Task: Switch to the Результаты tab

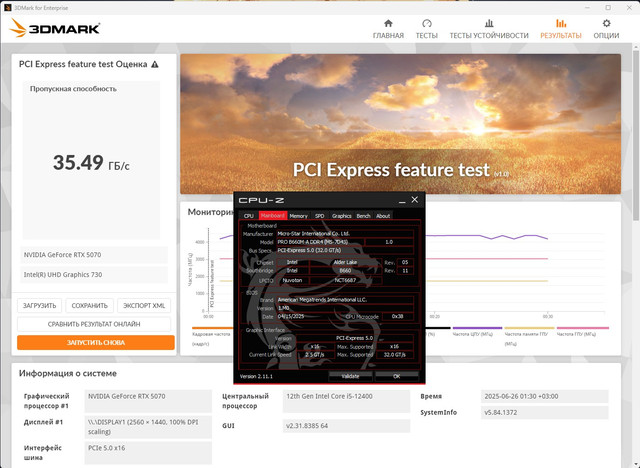Action: click(x=561, y=29)
